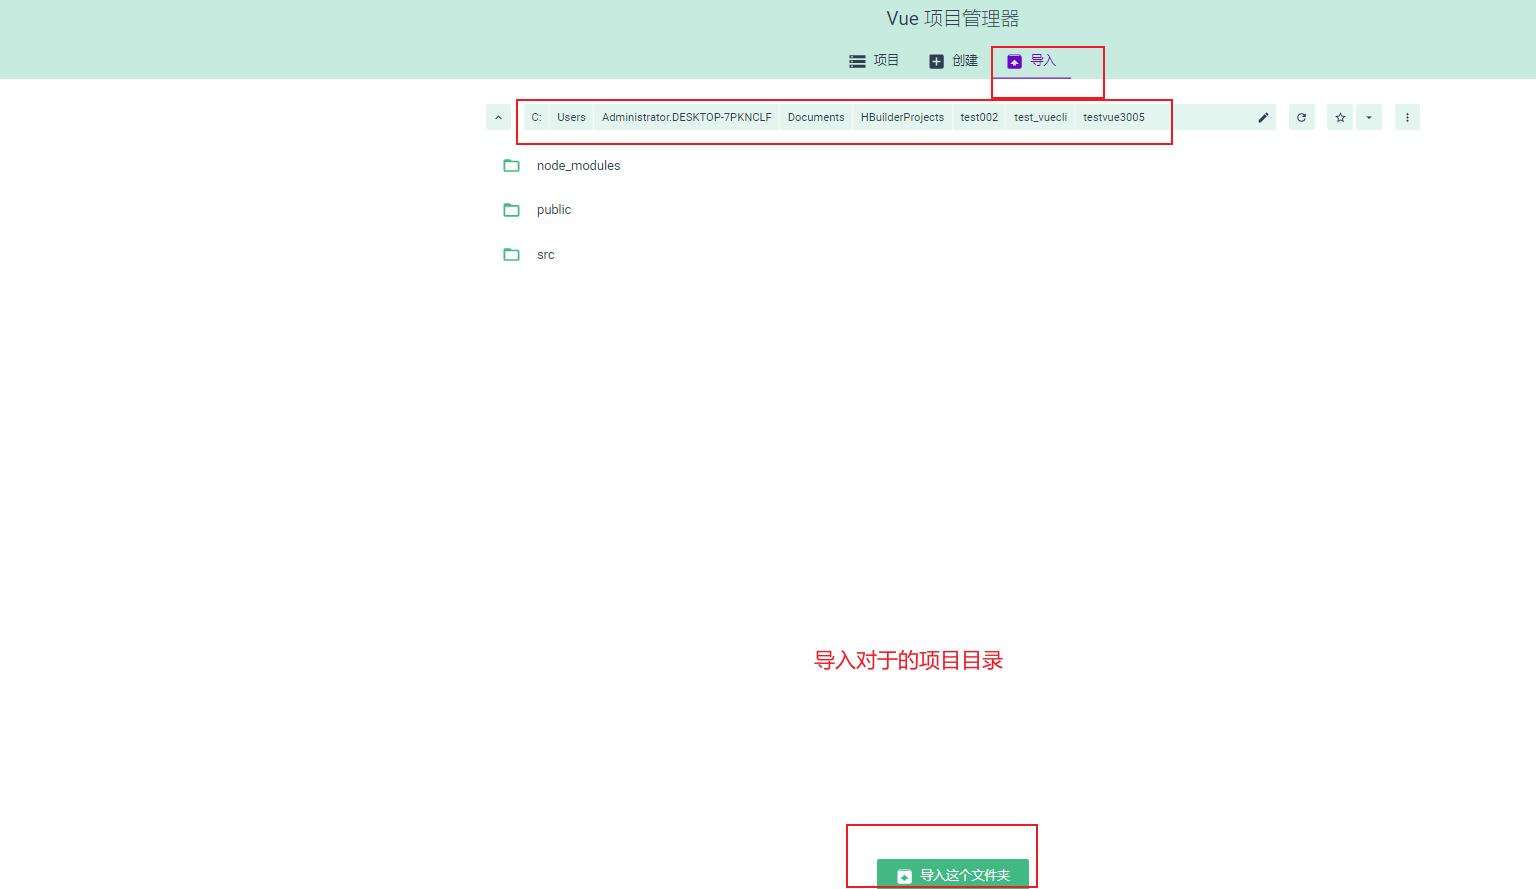Go to the Documents path segment

click(x=816, y=117)
